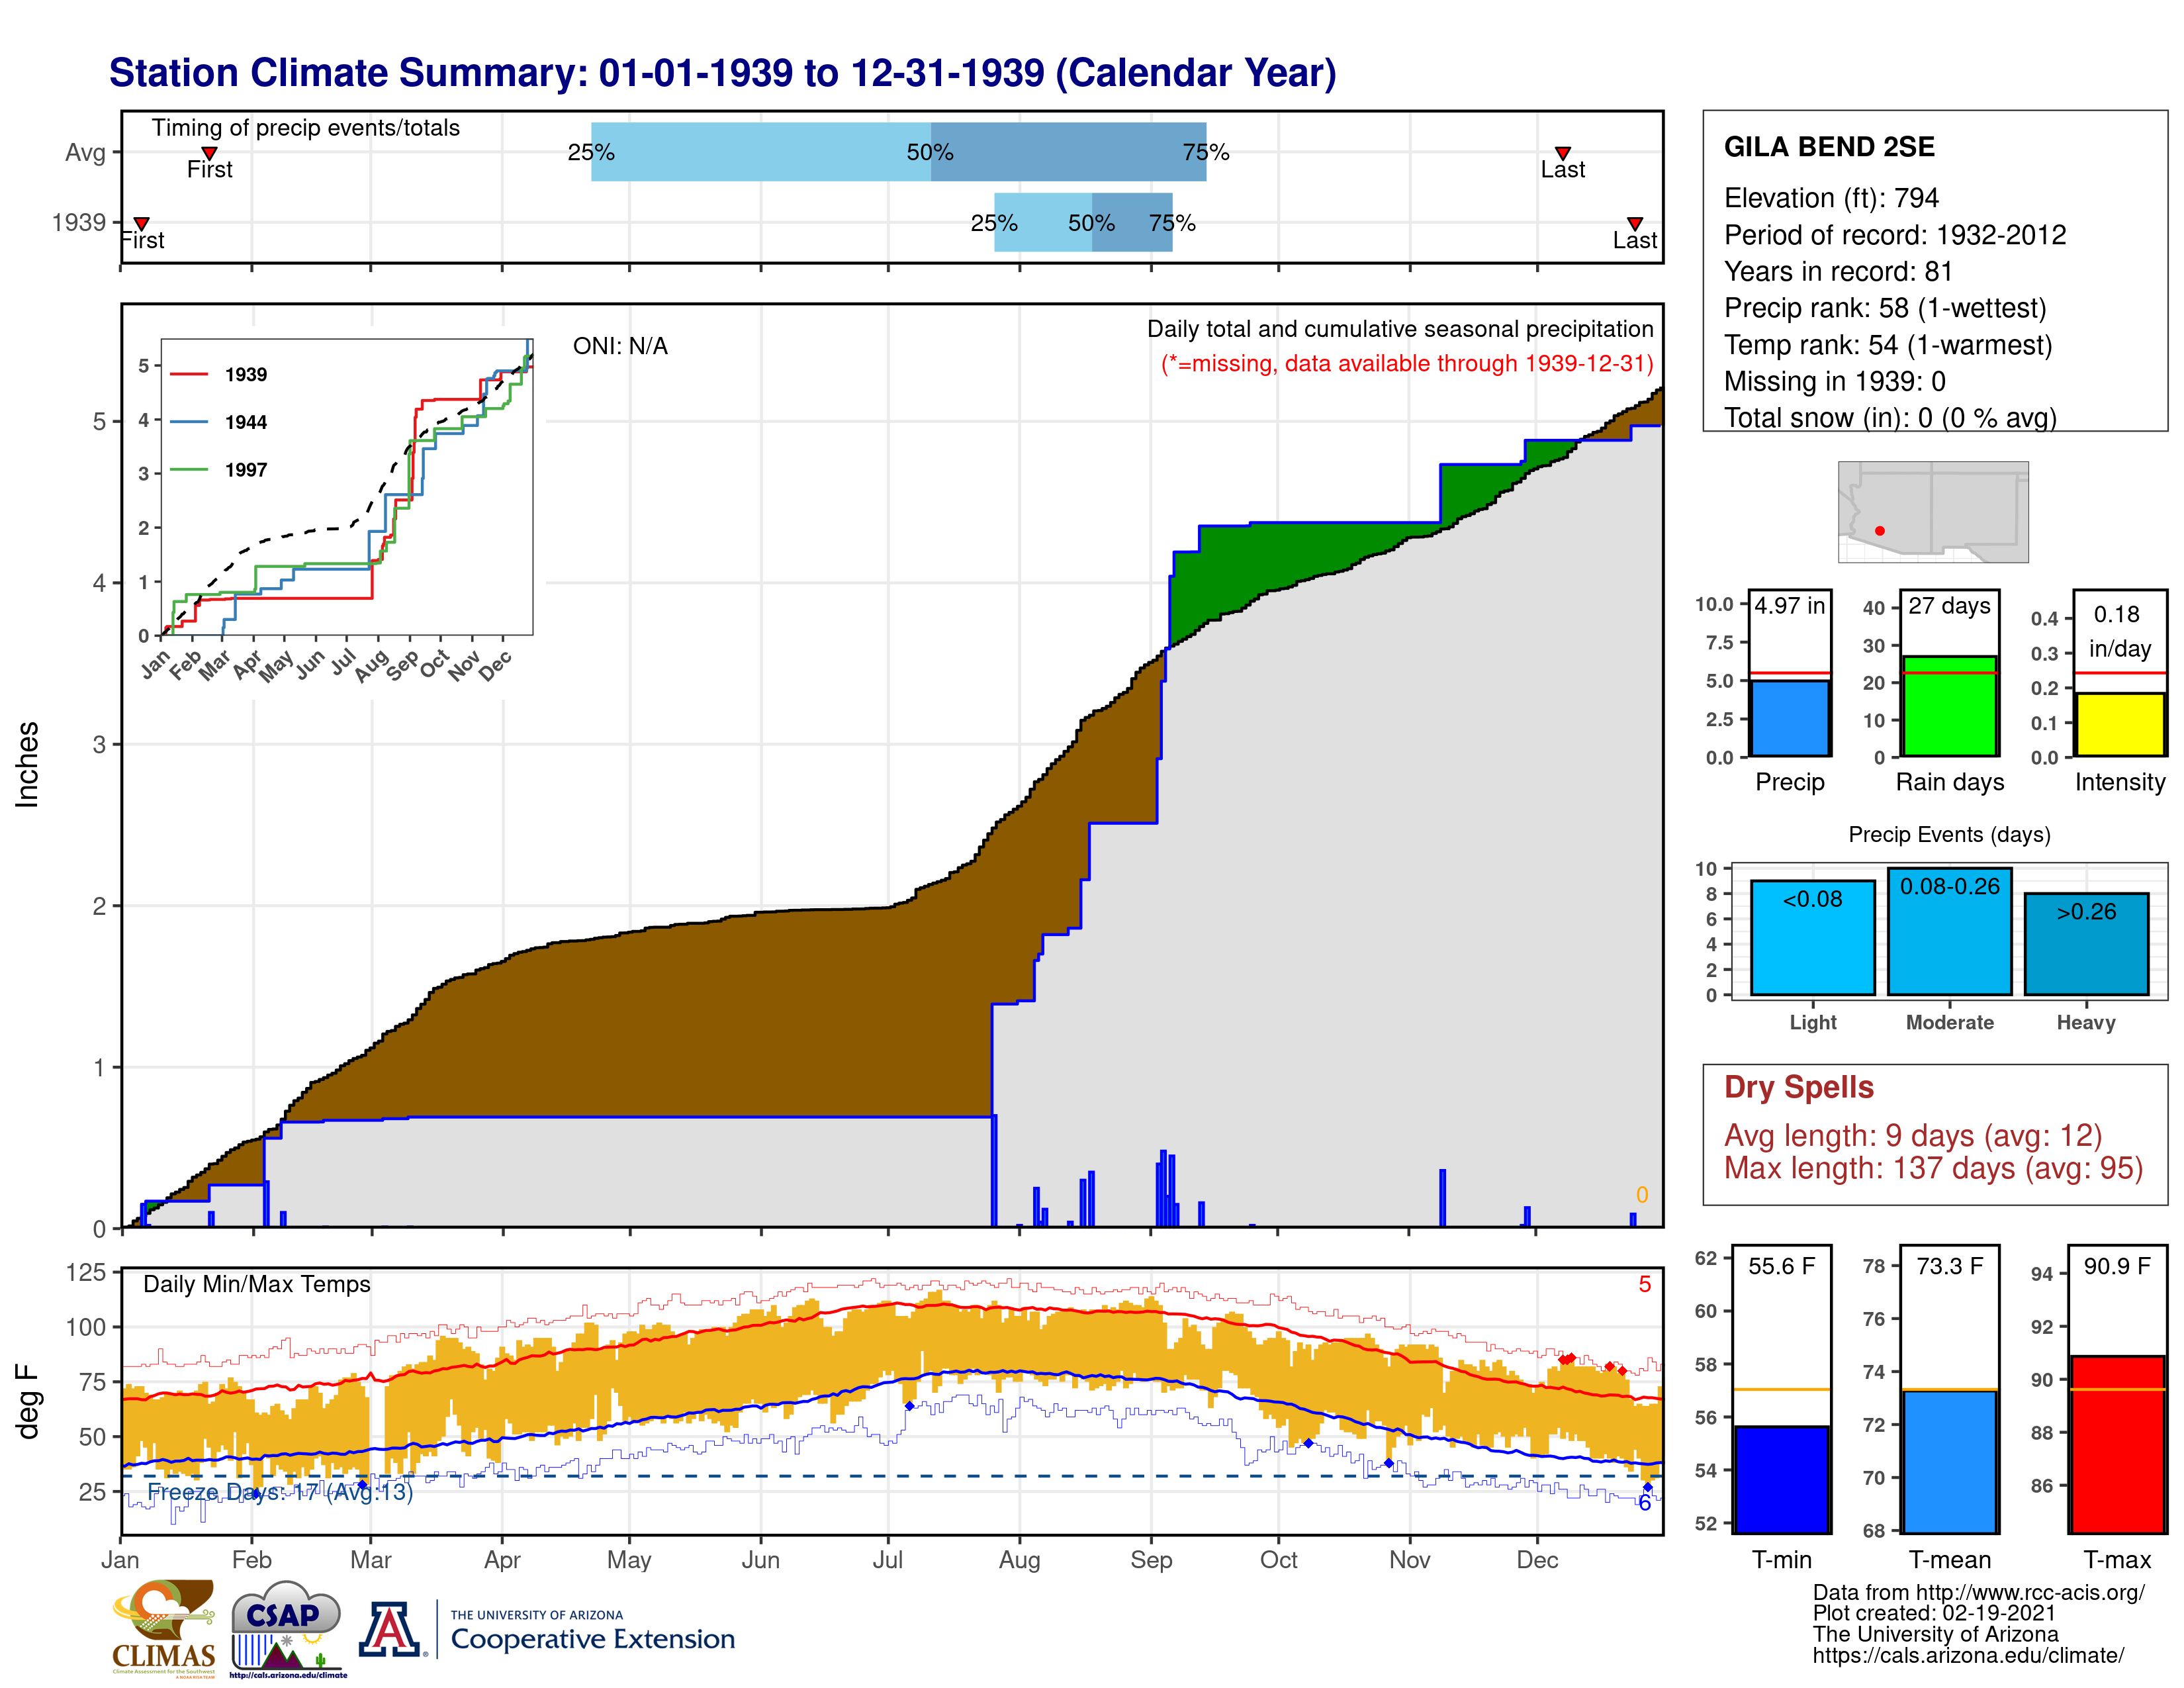Click the yellow Intensity bar
Viewport: 2184px width, 1688px height.
tap(2120, 724)
